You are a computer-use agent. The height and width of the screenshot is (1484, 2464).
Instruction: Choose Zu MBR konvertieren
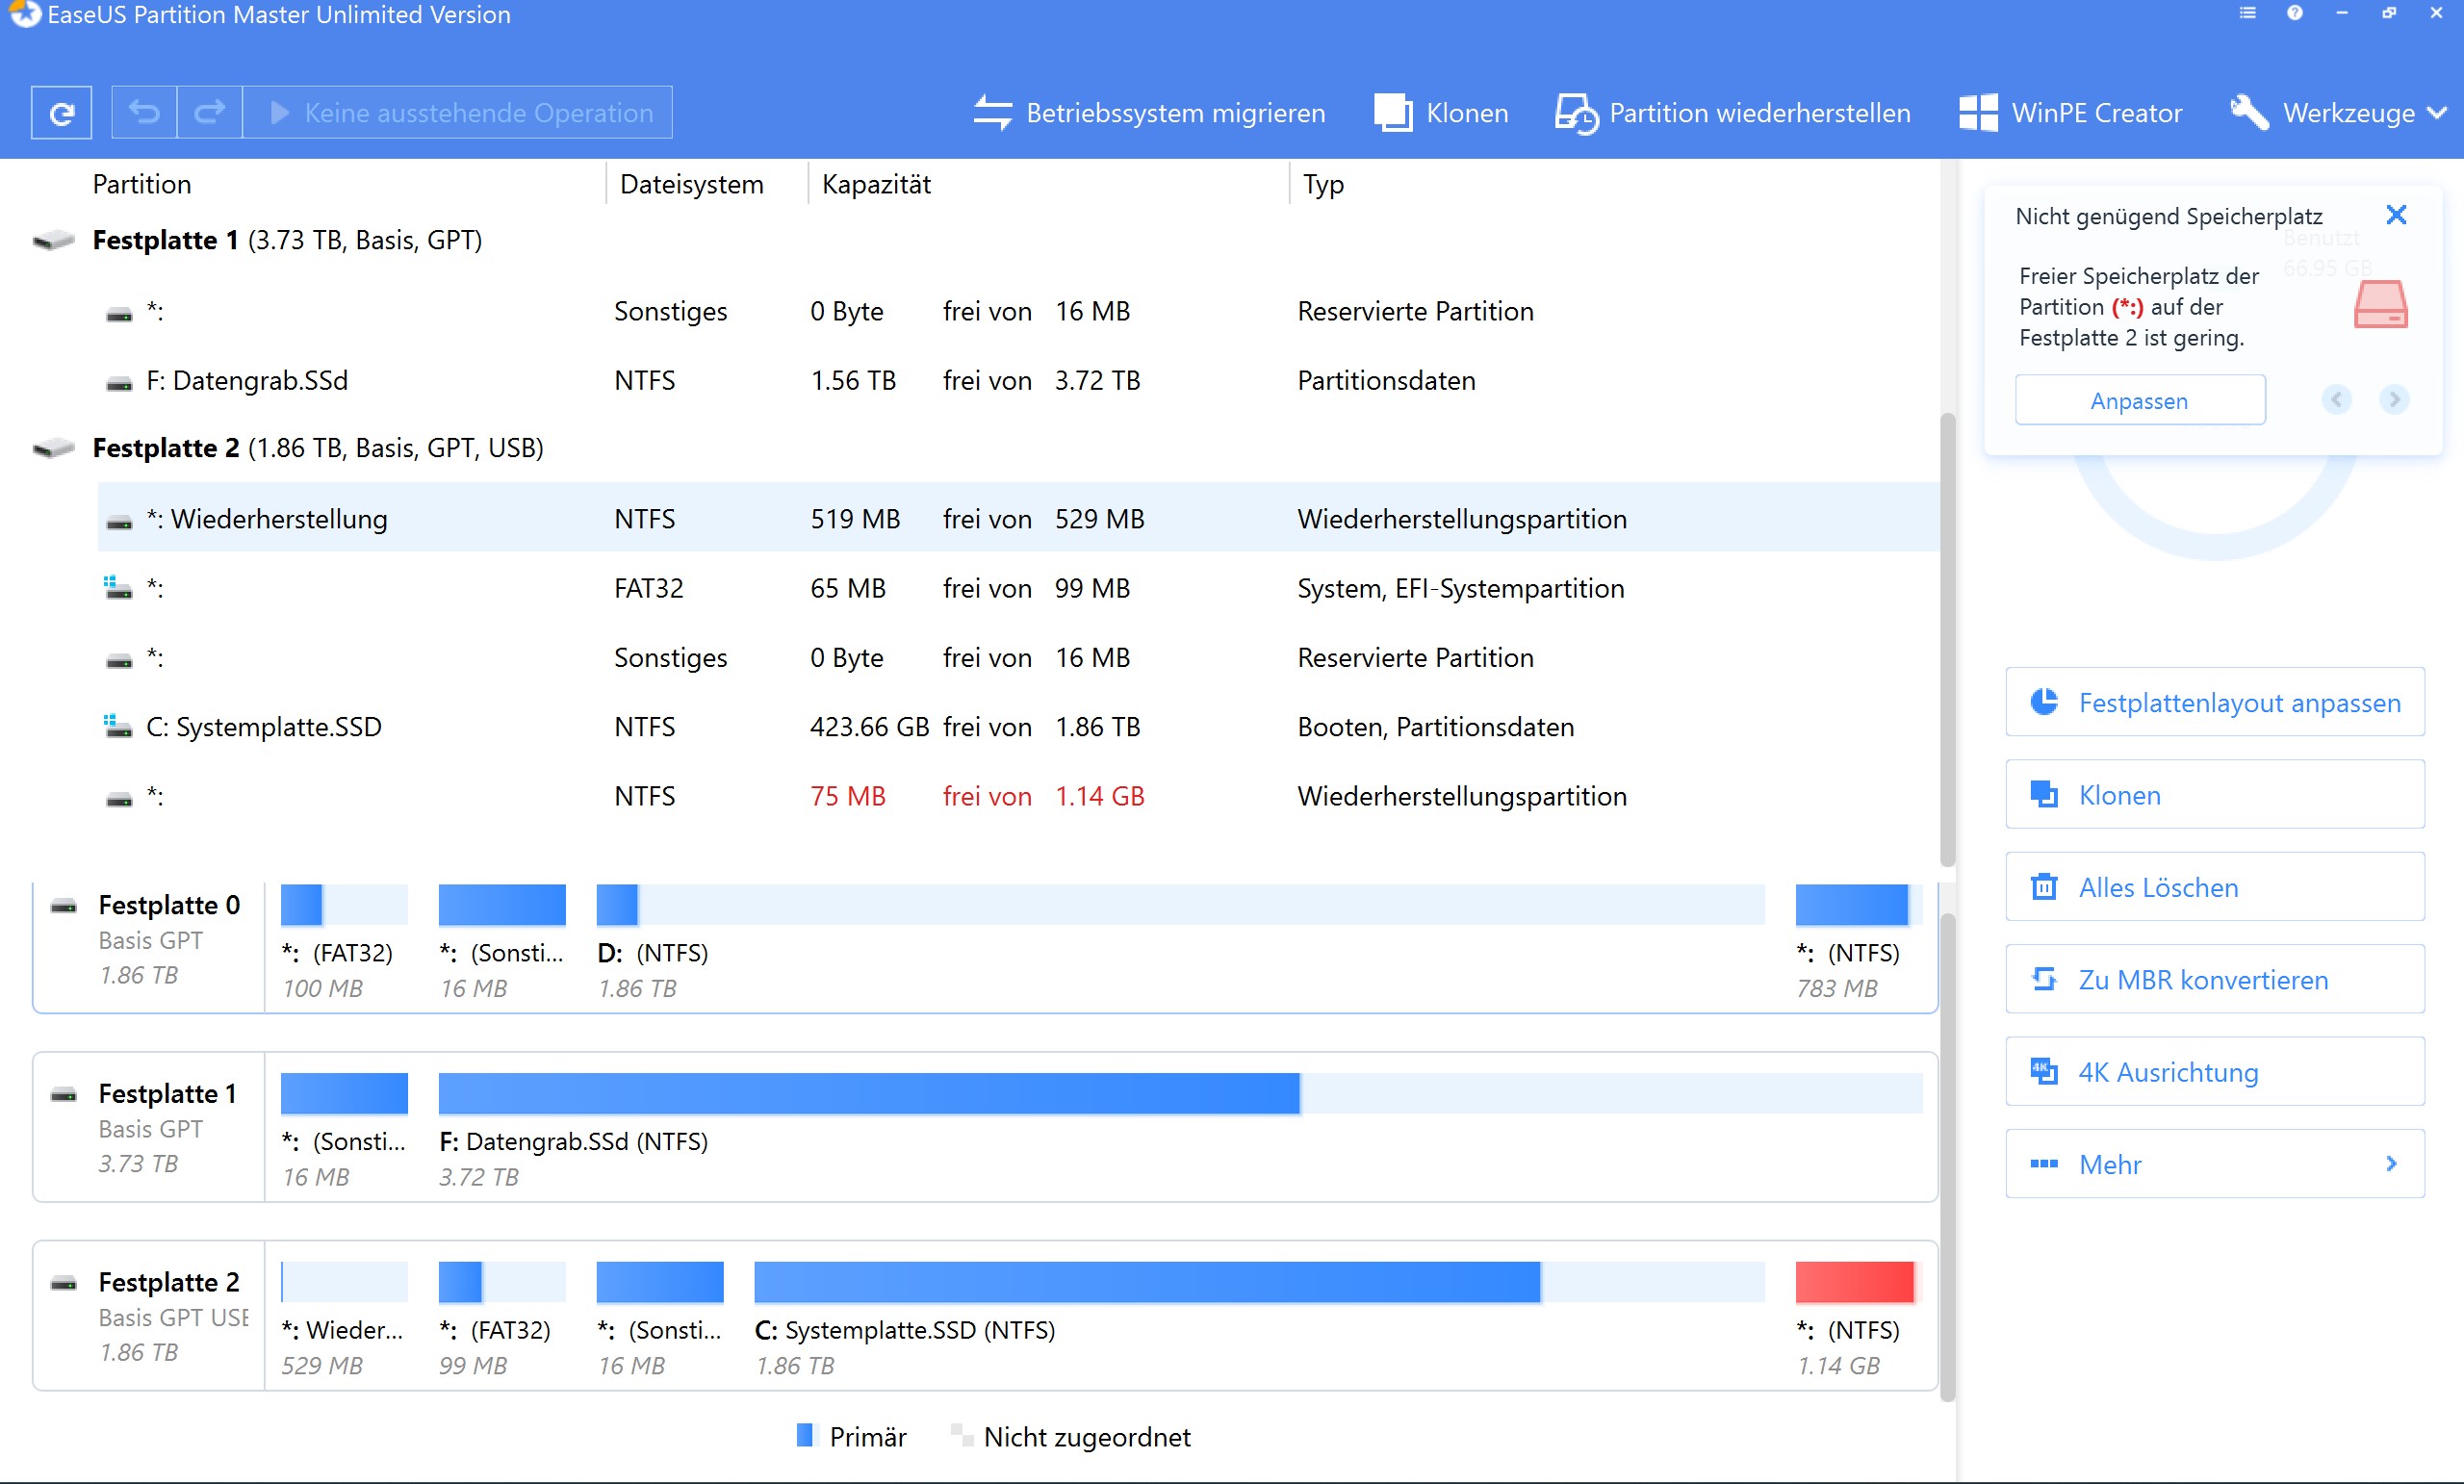tap(2214, 979)
